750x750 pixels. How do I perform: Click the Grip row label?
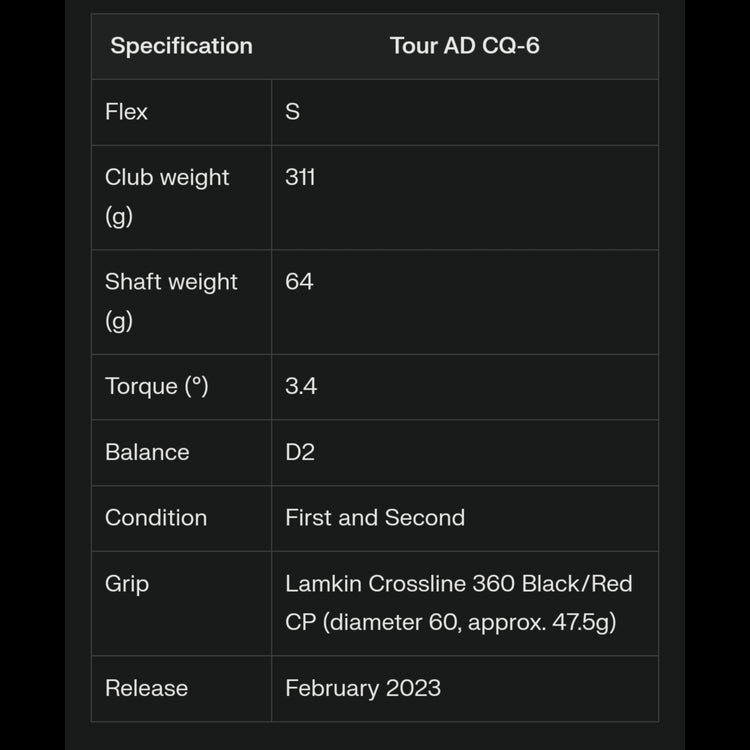point(126,583)
